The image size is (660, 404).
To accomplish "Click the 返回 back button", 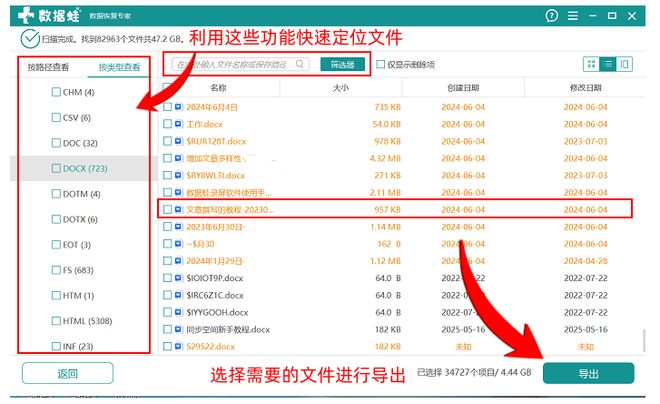I will tap(68, 373).
